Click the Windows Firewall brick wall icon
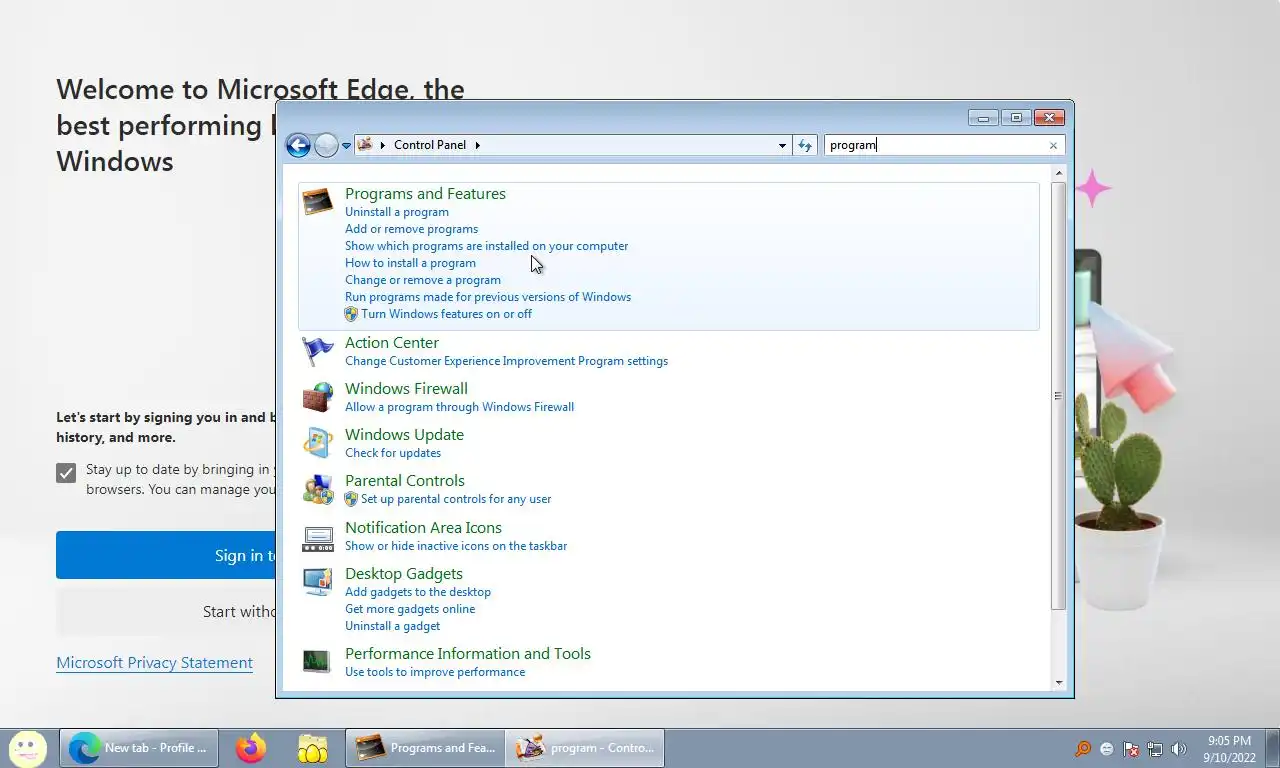Viewport: 1280px width, 768px height. point(318,397)
